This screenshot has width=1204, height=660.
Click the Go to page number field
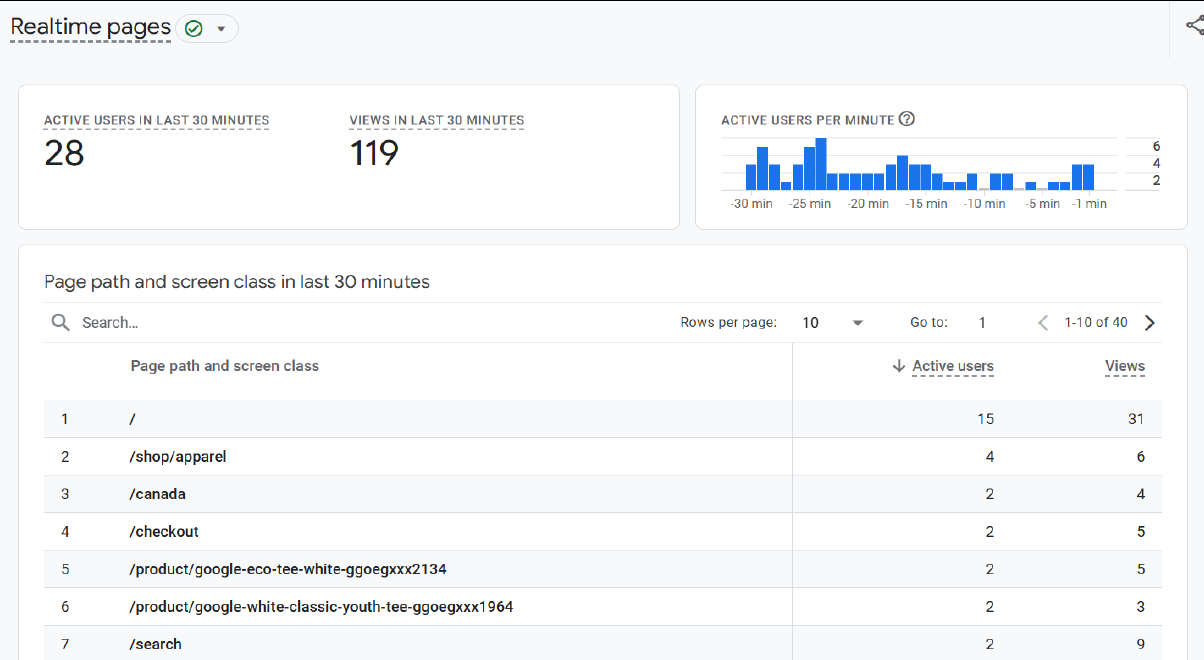pos(981,322)
